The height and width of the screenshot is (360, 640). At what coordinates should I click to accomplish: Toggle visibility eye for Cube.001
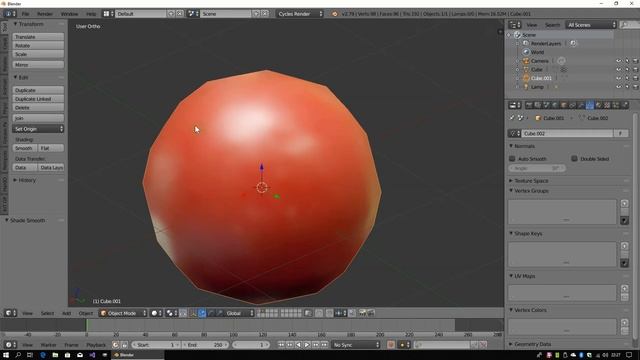point(618,78)
